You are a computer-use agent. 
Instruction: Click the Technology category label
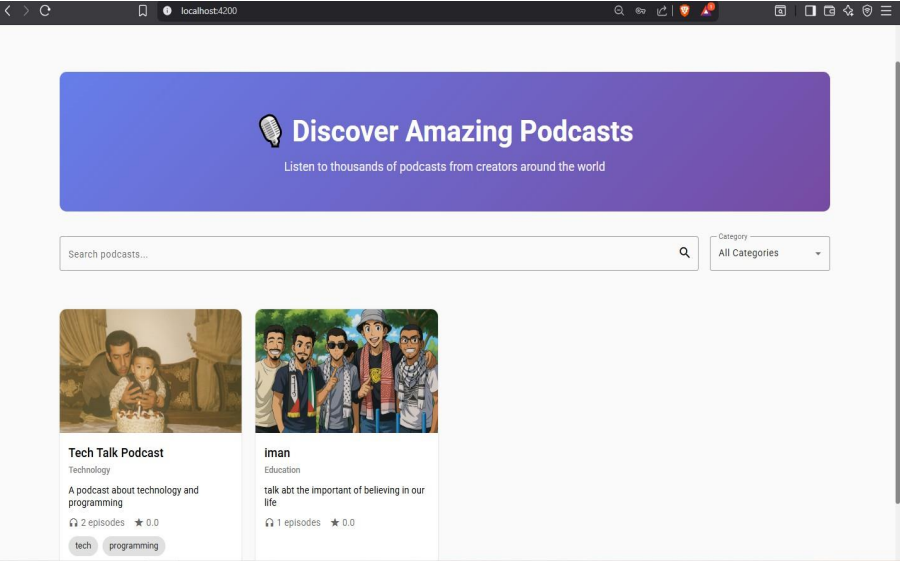point(89,470)
